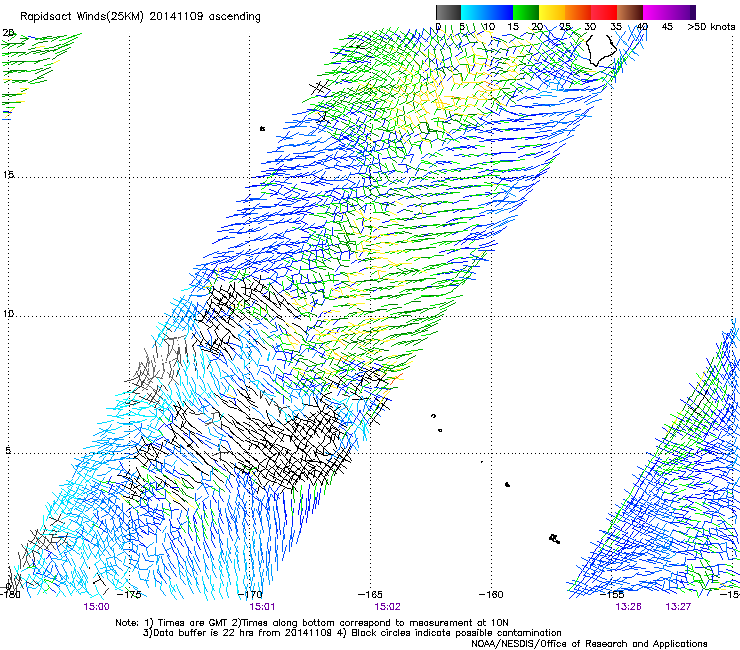This screenshot has width=740, height=650.
Task: Click the 13:26 swath time label
Action: point(628,607)
